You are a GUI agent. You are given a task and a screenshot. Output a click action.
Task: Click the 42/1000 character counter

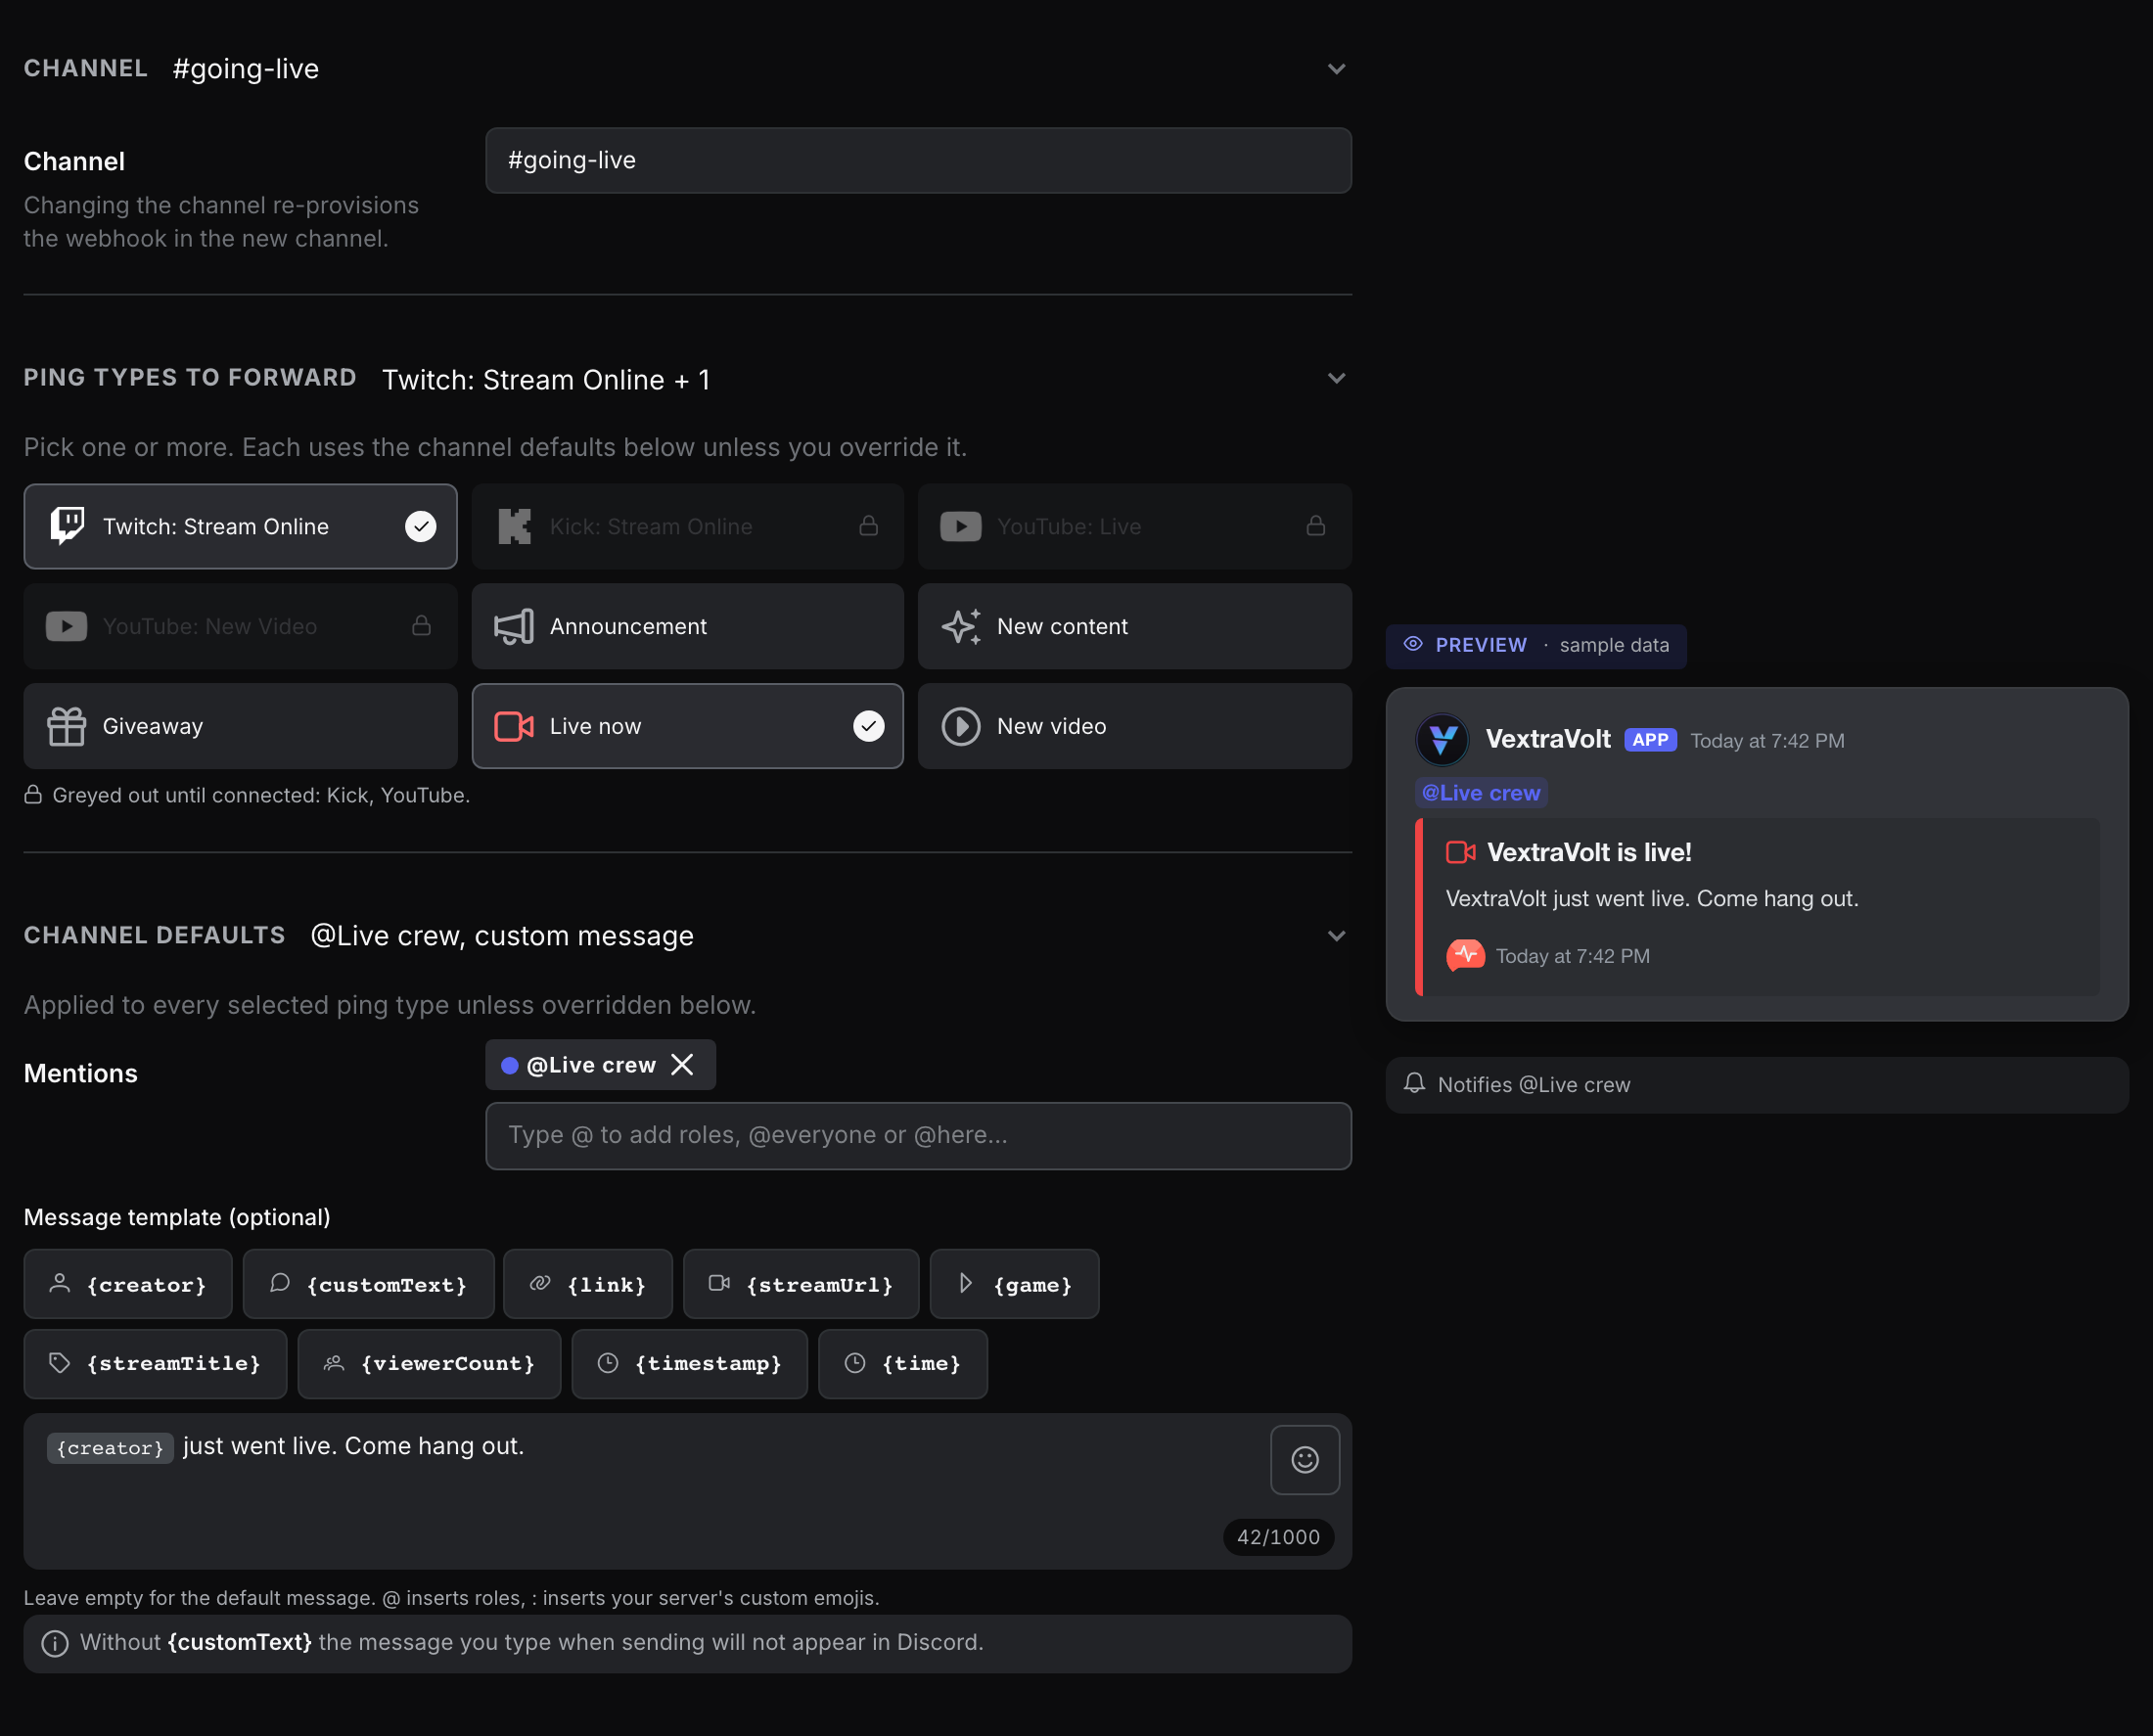[x=1278, y=1537]
